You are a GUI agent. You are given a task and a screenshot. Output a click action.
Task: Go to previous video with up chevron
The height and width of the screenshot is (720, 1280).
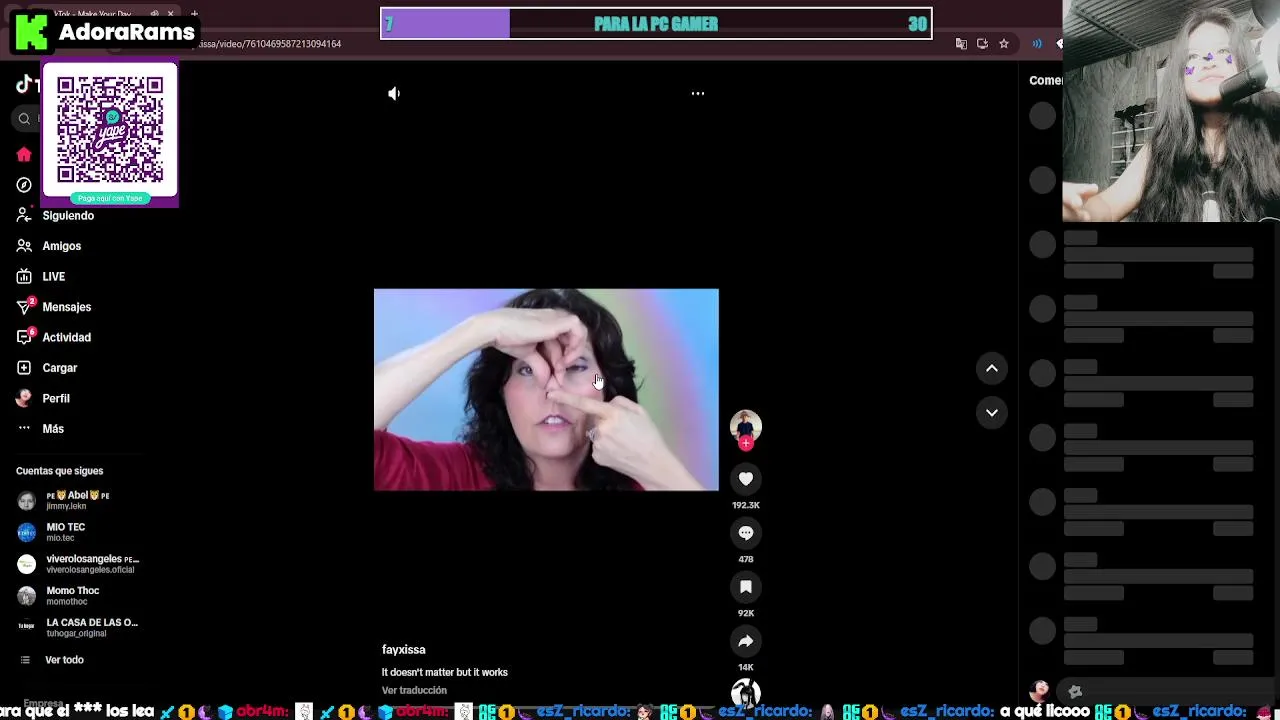pos(992,368)
